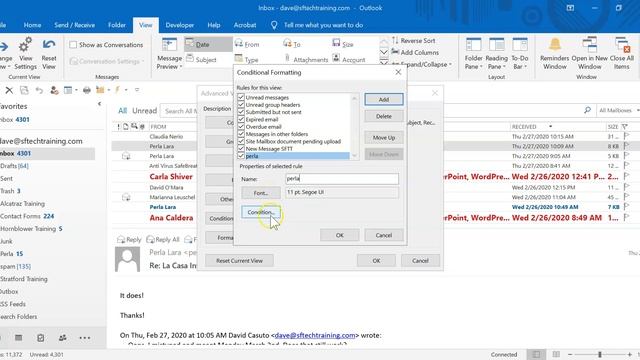The height and width of the screenshot is (360, 640).
Task: Click zoom slider handle in status bar
Action: (x=600, y=354)
